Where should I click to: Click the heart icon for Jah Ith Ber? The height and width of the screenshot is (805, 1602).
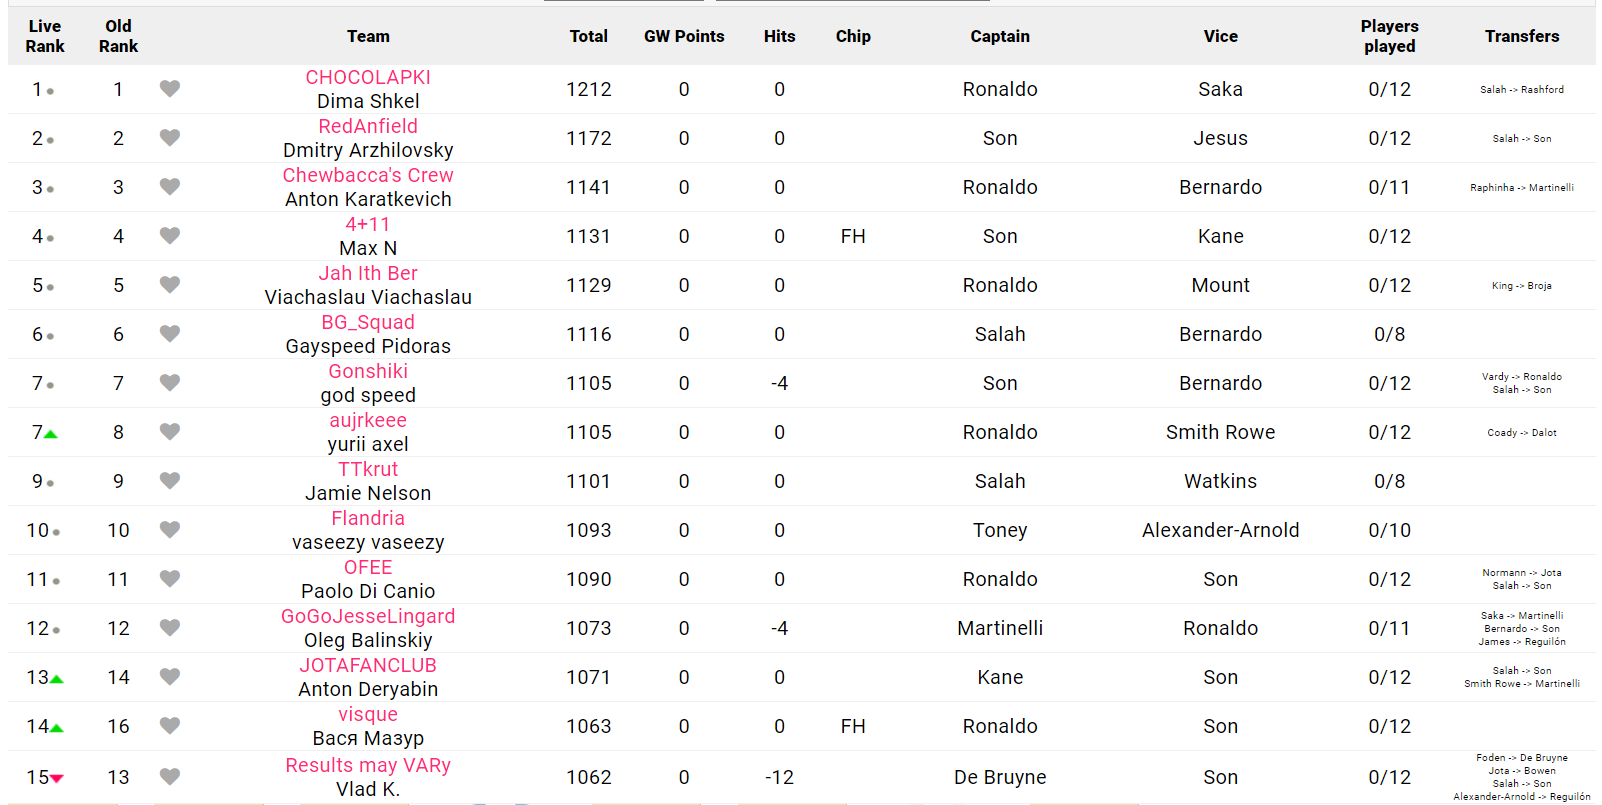pos(170,285)
